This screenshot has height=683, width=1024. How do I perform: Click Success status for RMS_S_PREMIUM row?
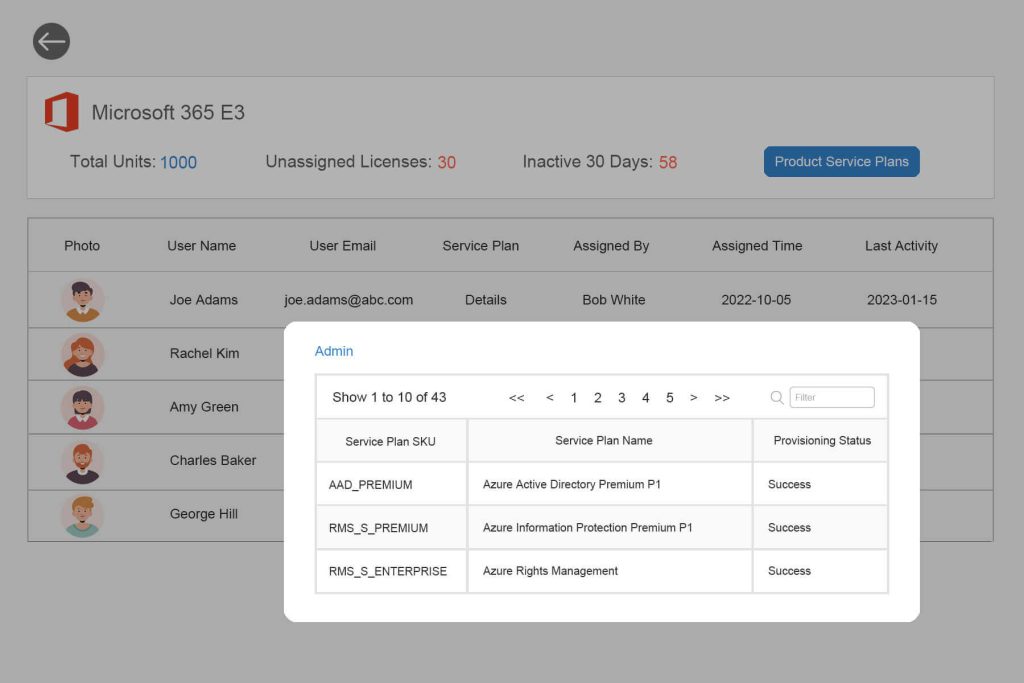[789, 528]
